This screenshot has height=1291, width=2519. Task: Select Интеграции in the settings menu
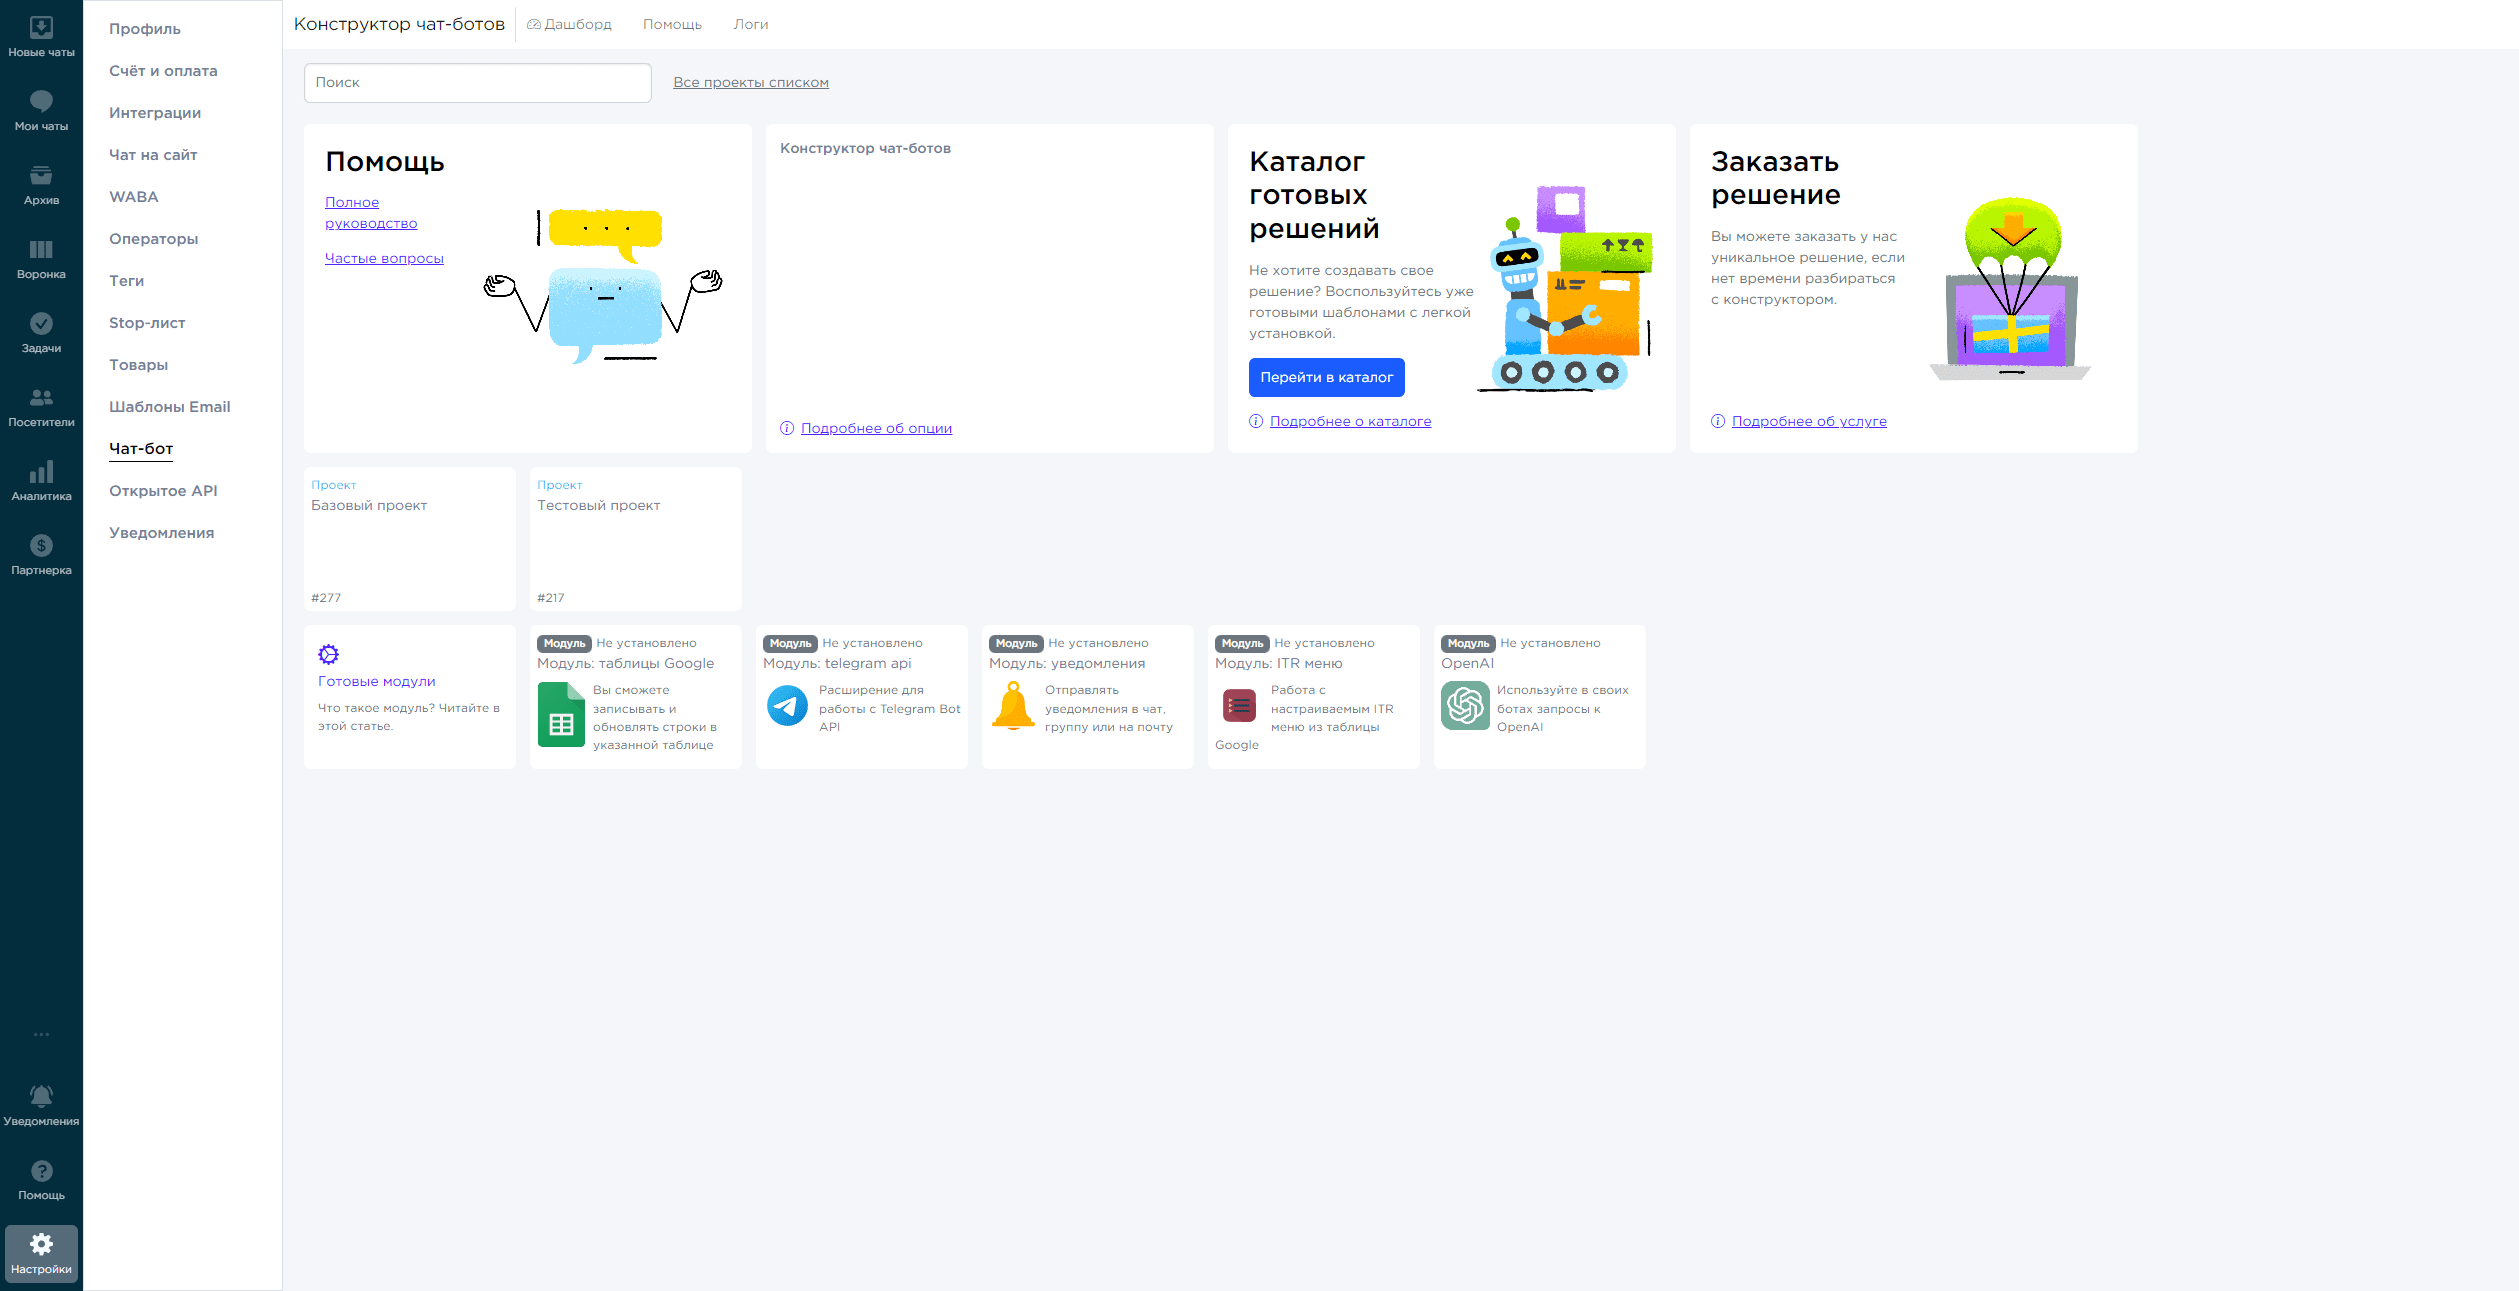tap(155, 113)
